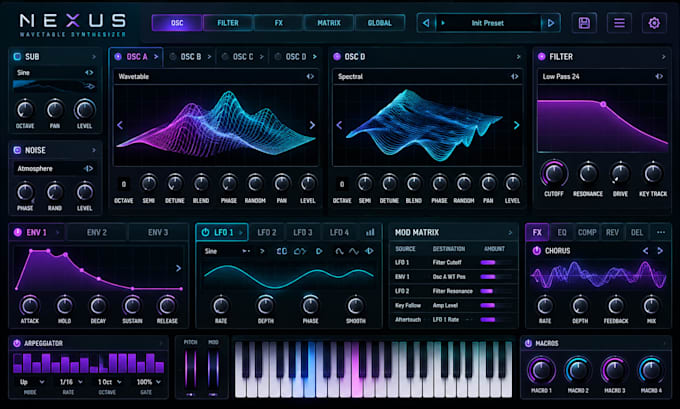
Task: Select previous Chorus effect with left arrow
Action: click(x=645, y=251)
